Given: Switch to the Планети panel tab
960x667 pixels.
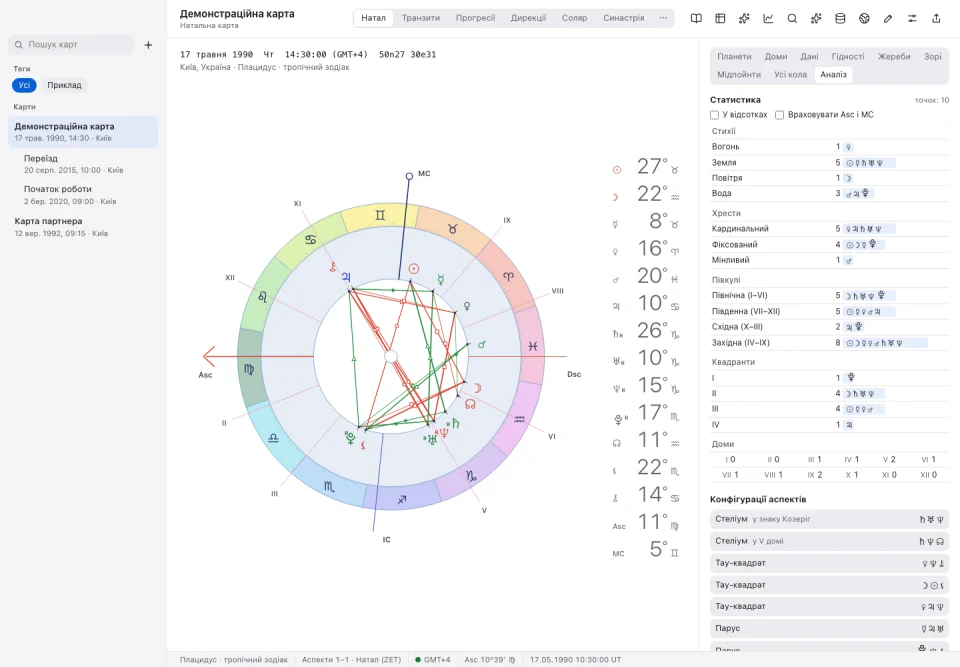Looking at the screenshot, I should tap(734, 56).
